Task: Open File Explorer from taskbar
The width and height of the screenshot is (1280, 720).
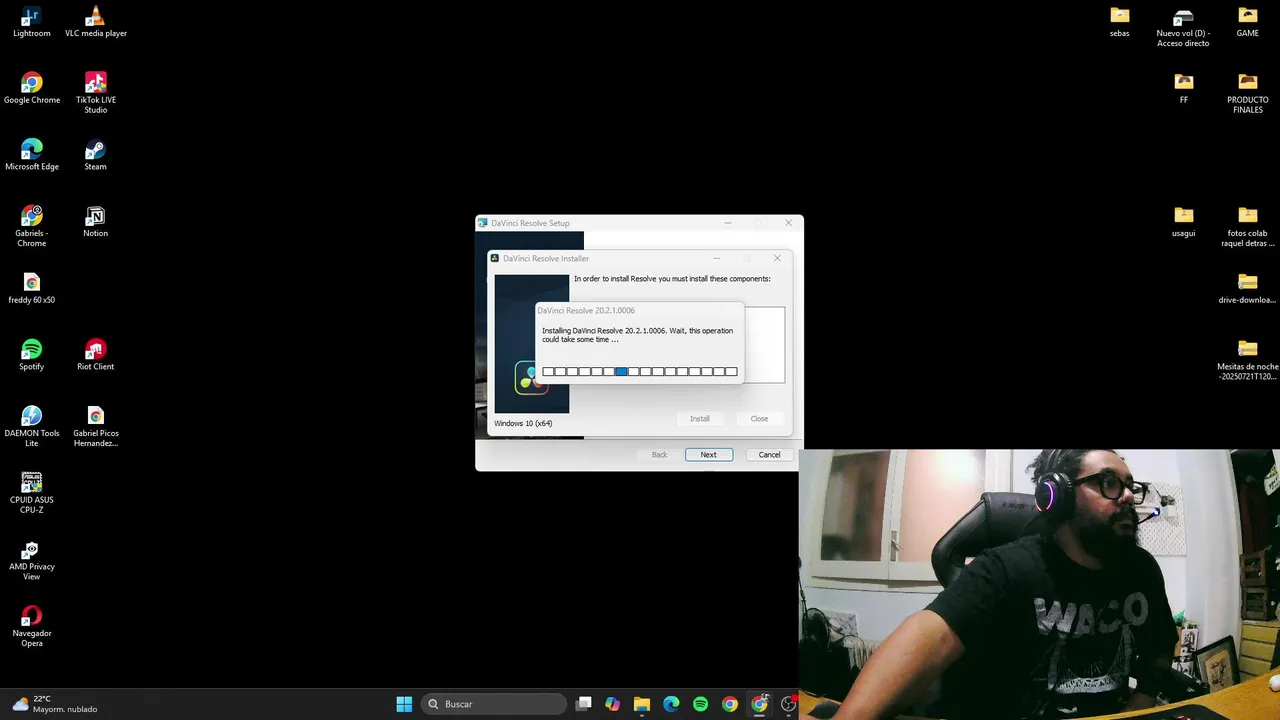Action: coord(642,704)
